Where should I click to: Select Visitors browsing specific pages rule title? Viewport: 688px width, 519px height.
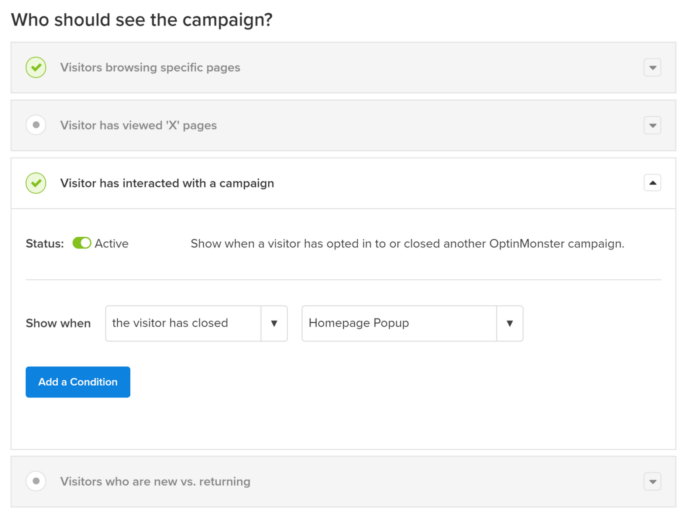coord(150,68)
